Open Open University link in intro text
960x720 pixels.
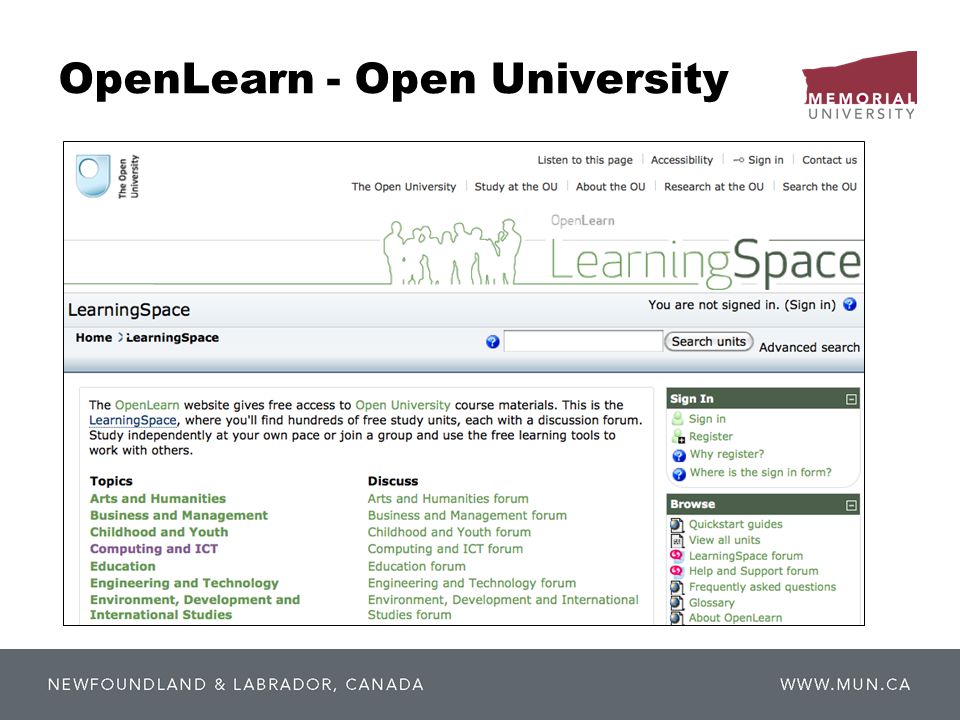[403, 405]
